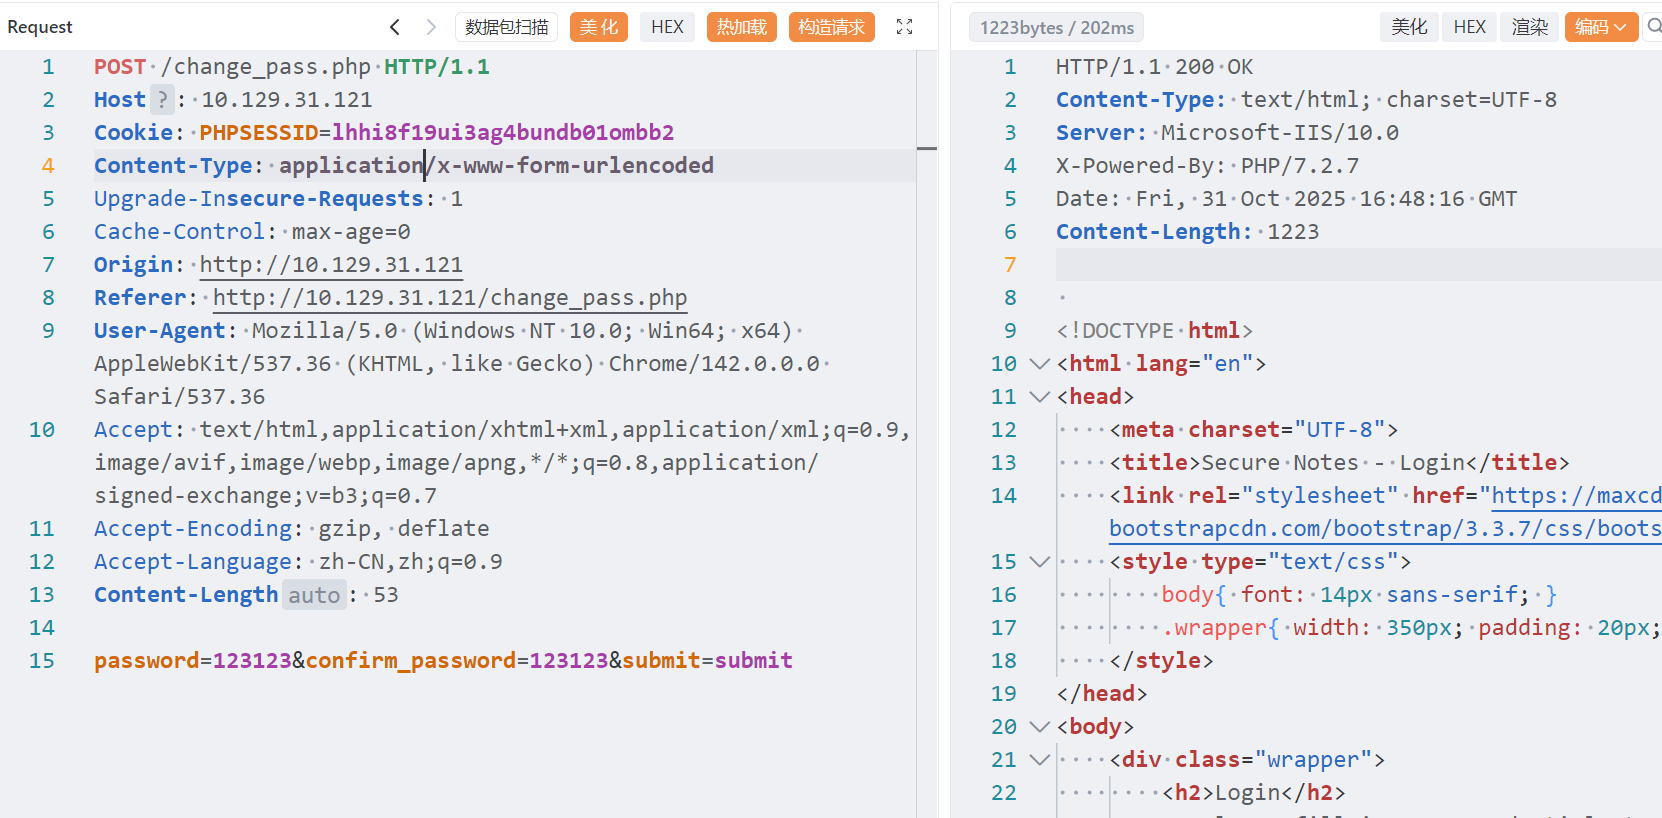Click the 数据包扫描 packet scan button
This screenshot has height=818, width=1662.
click(507, 27)
